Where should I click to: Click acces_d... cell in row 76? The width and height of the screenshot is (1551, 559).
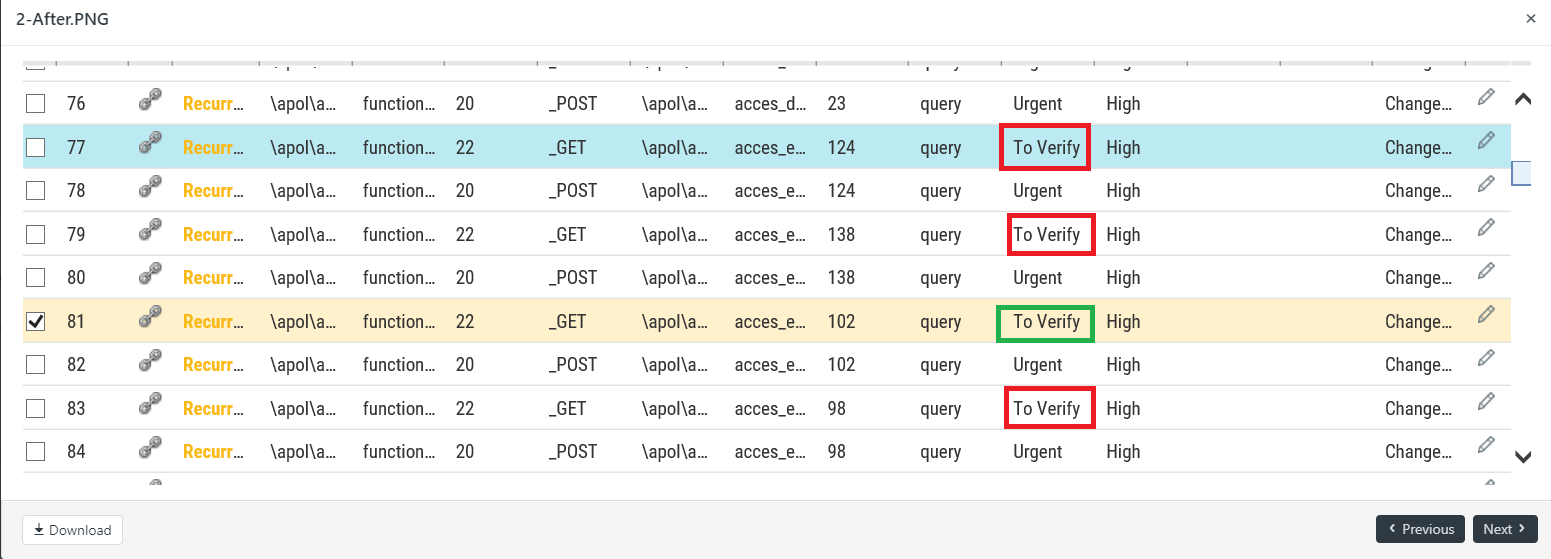point(770,104)
